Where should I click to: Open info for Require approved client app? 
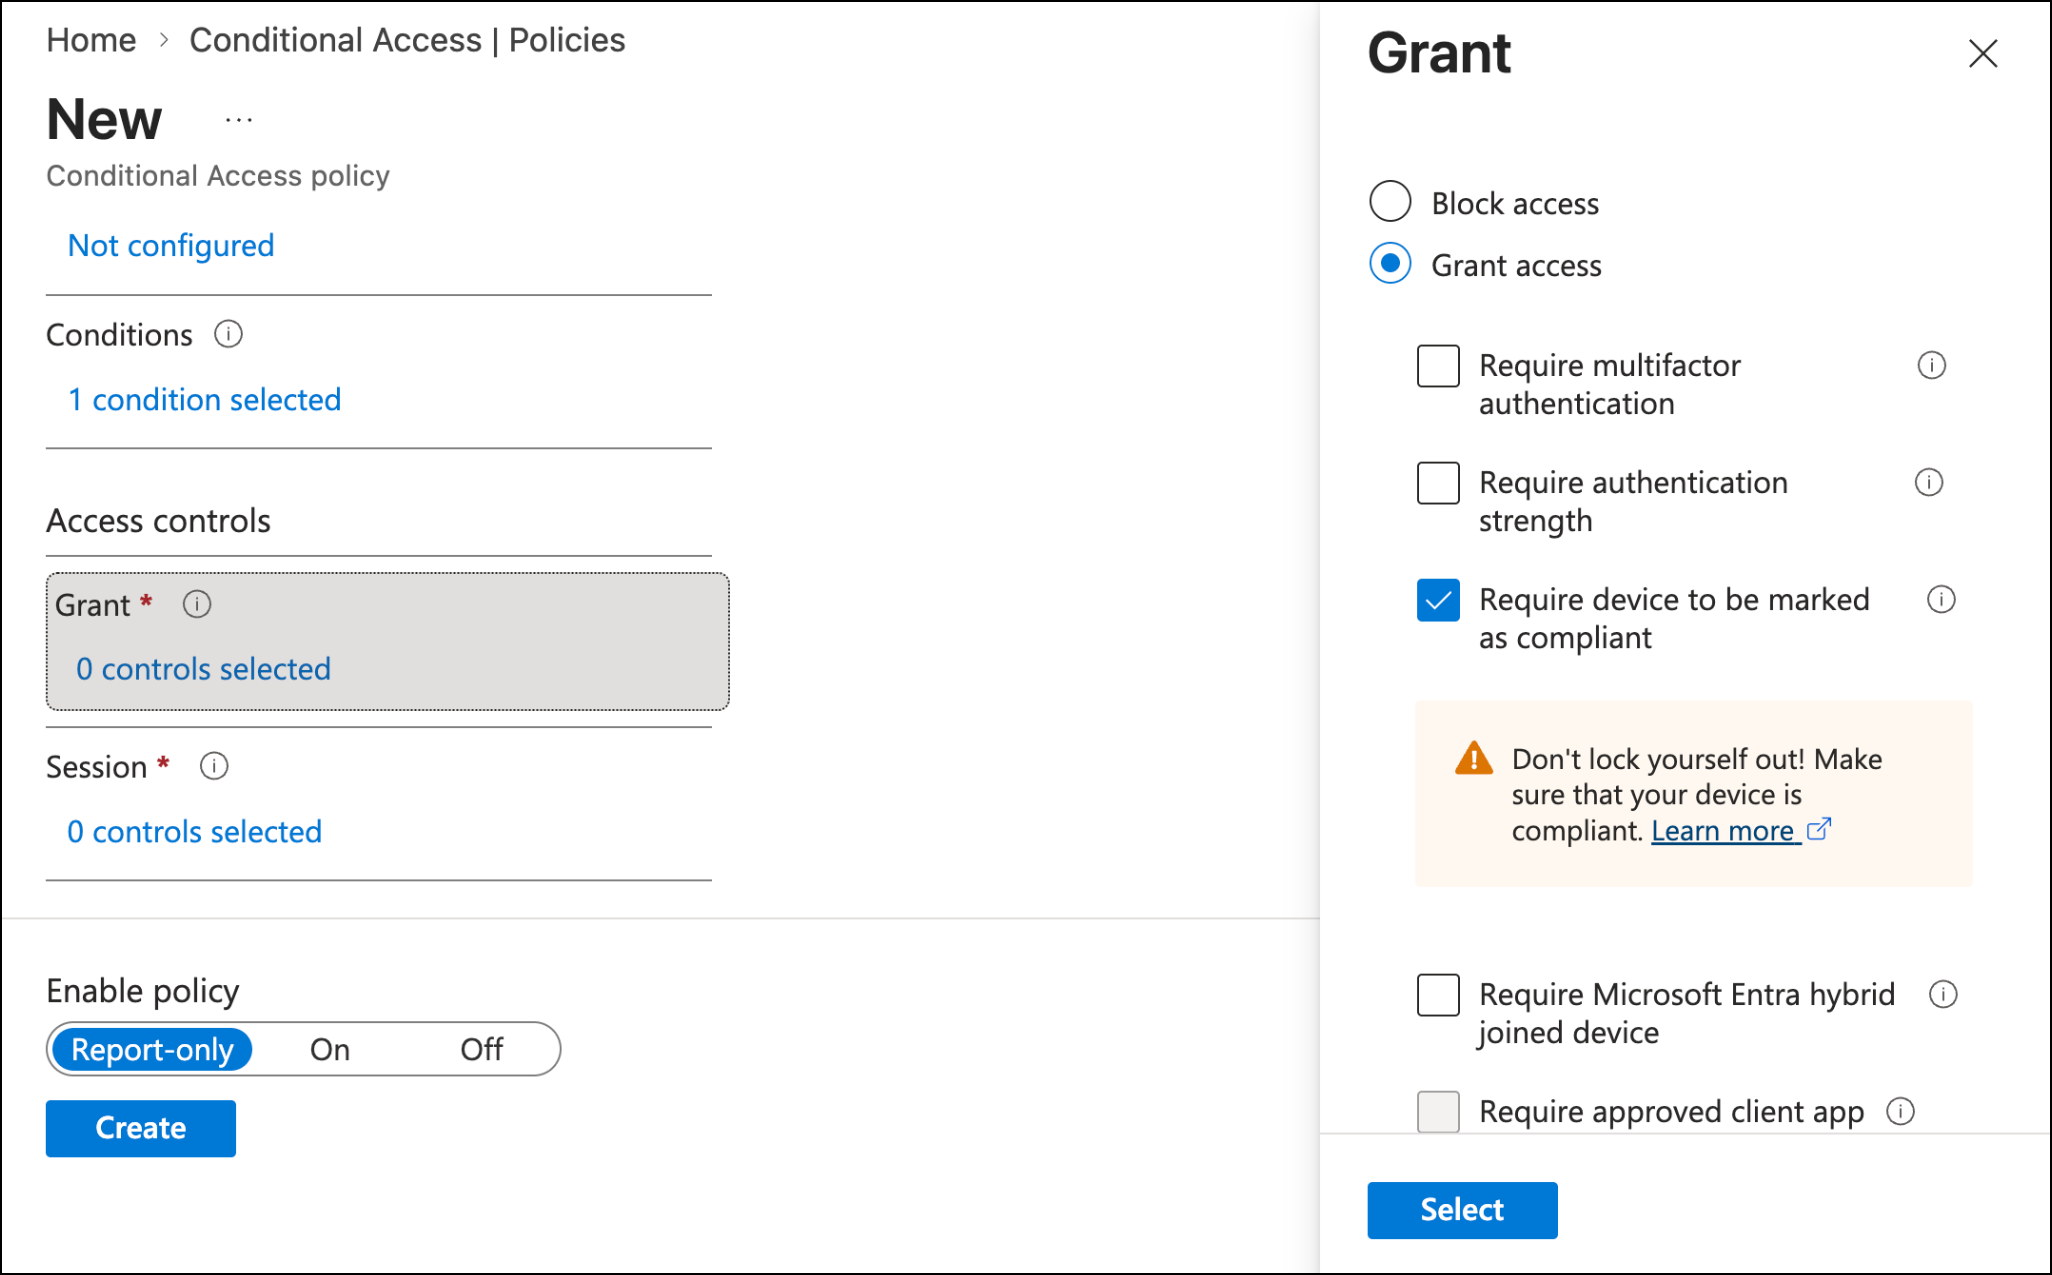point(1900,1111)
